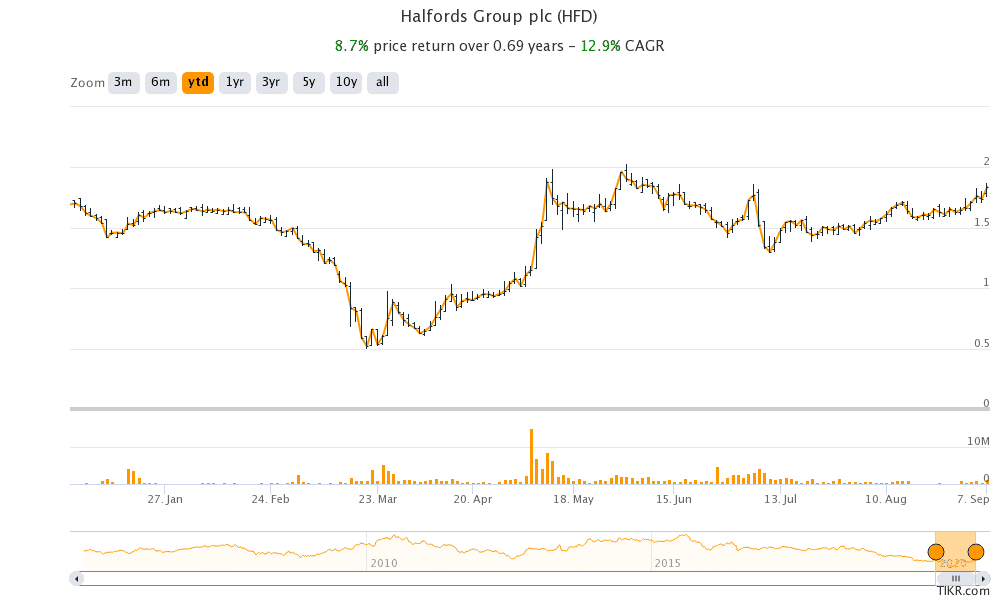Screen dimensions: 1000x600
Task: Click the 0.5 price axis label
Action: tap(982, 343)
